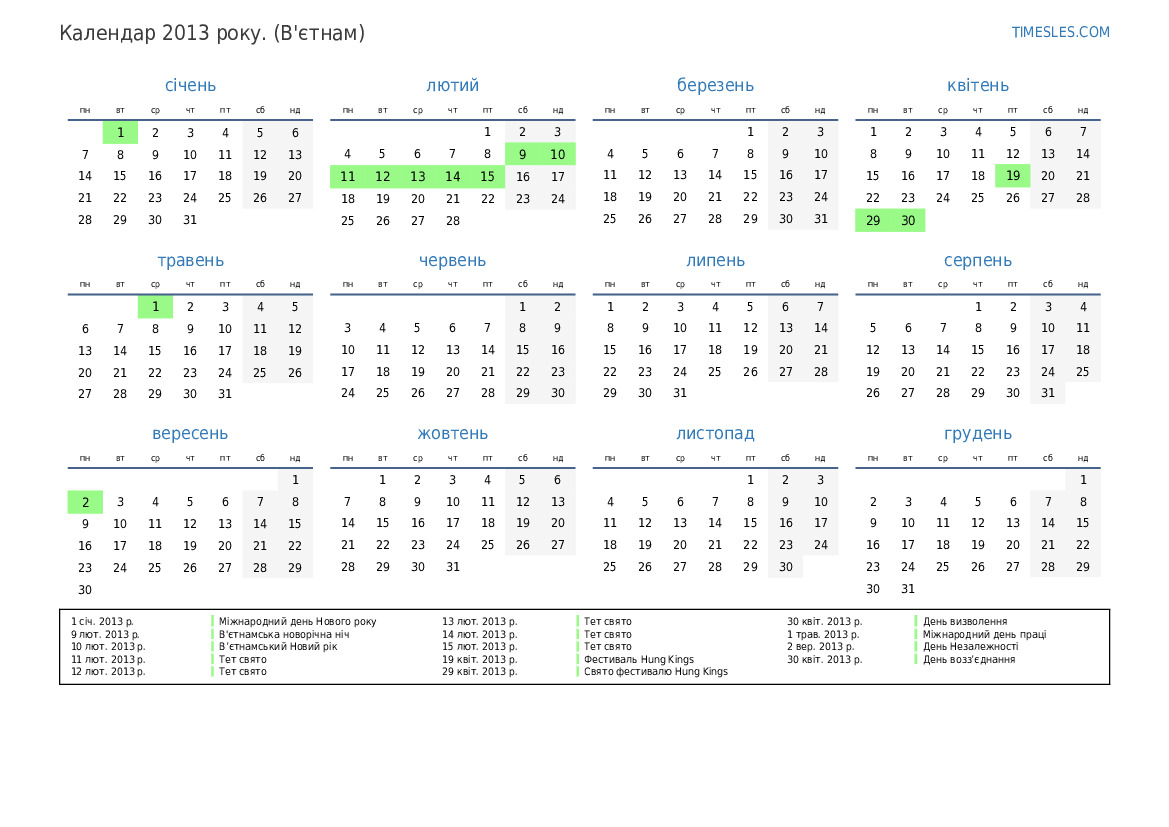Click 'нд' weekday header in квітень
This screenshot has width=1169, height=827.
(1083, 110)
